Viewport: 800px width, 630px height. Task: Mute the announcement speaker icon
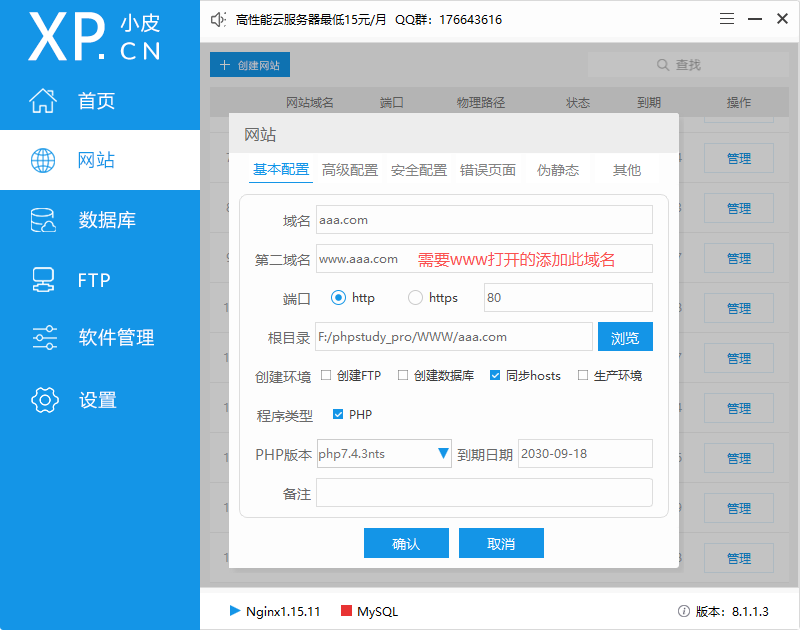click(x=218, y=18)
